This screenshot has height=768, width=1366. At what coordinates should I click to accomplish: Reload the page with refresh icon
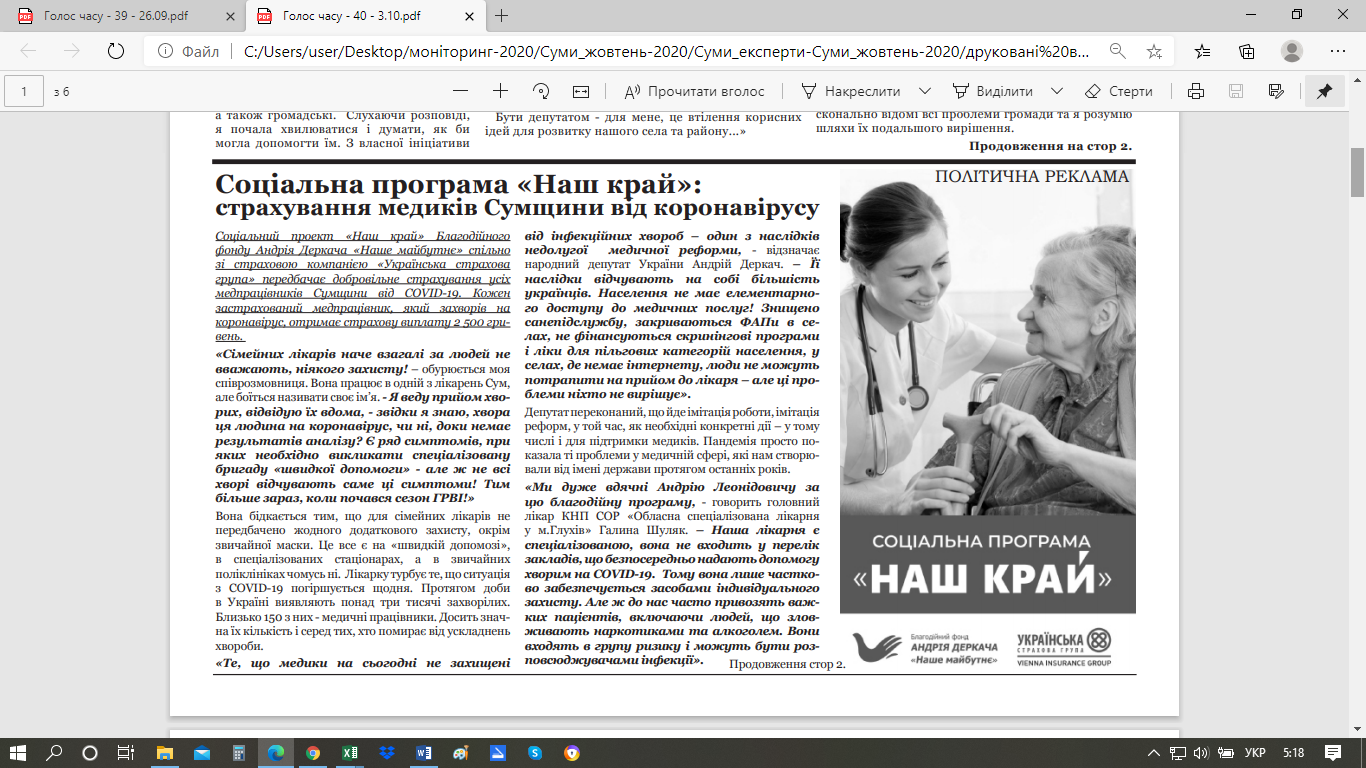point(115,51)
